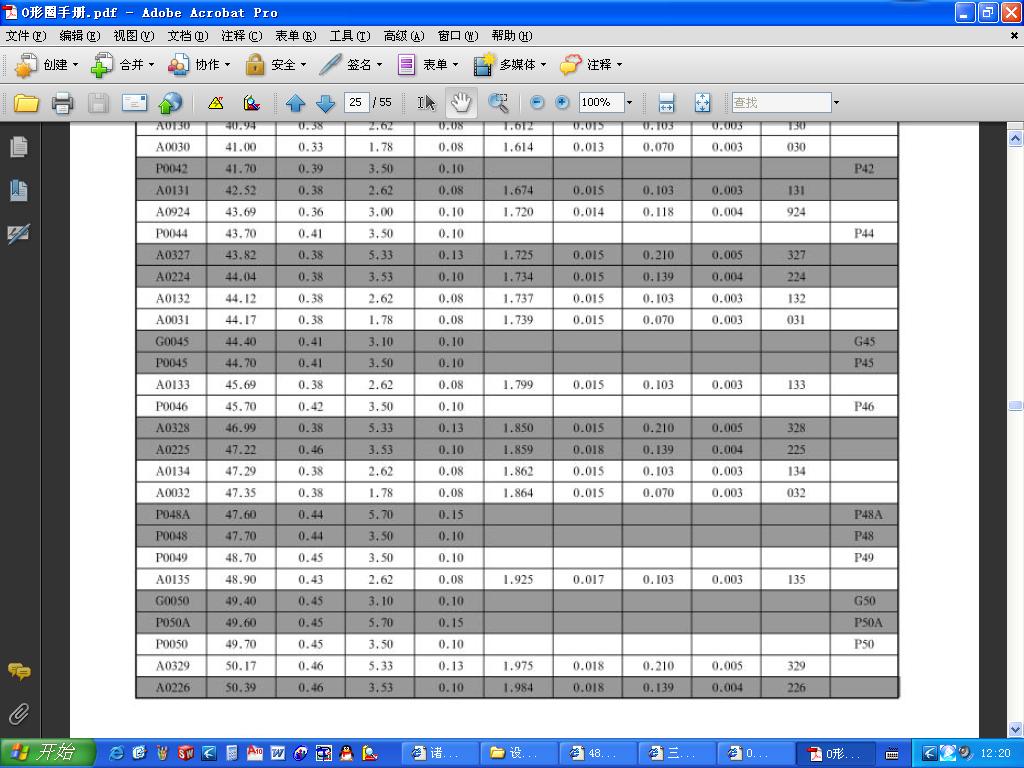
Task: Zoom out with minus button
Action: coord(537,103)
